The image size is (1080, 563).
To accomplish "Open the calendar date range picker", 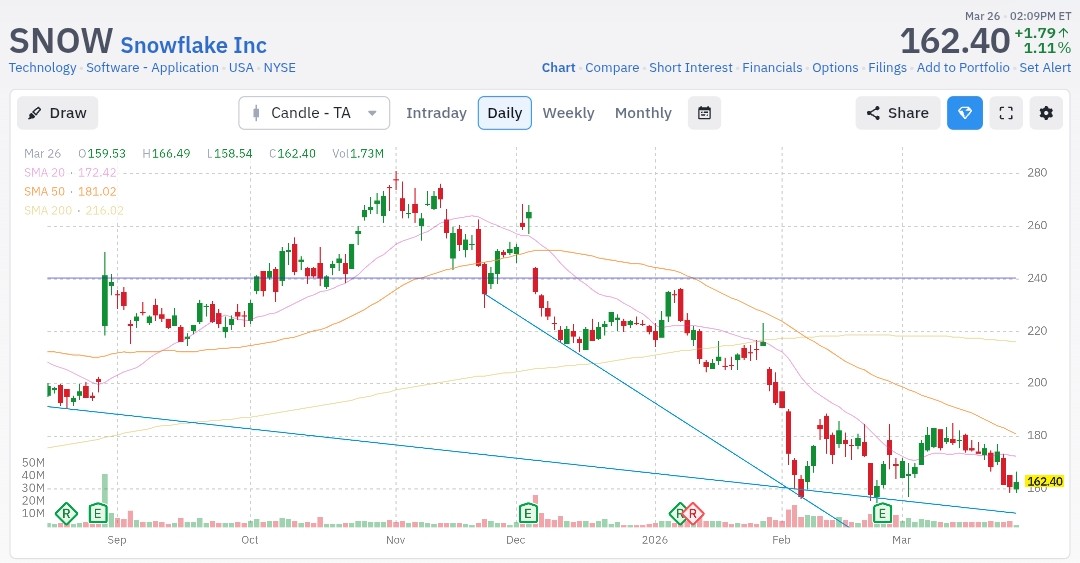I will pos(704,113).
